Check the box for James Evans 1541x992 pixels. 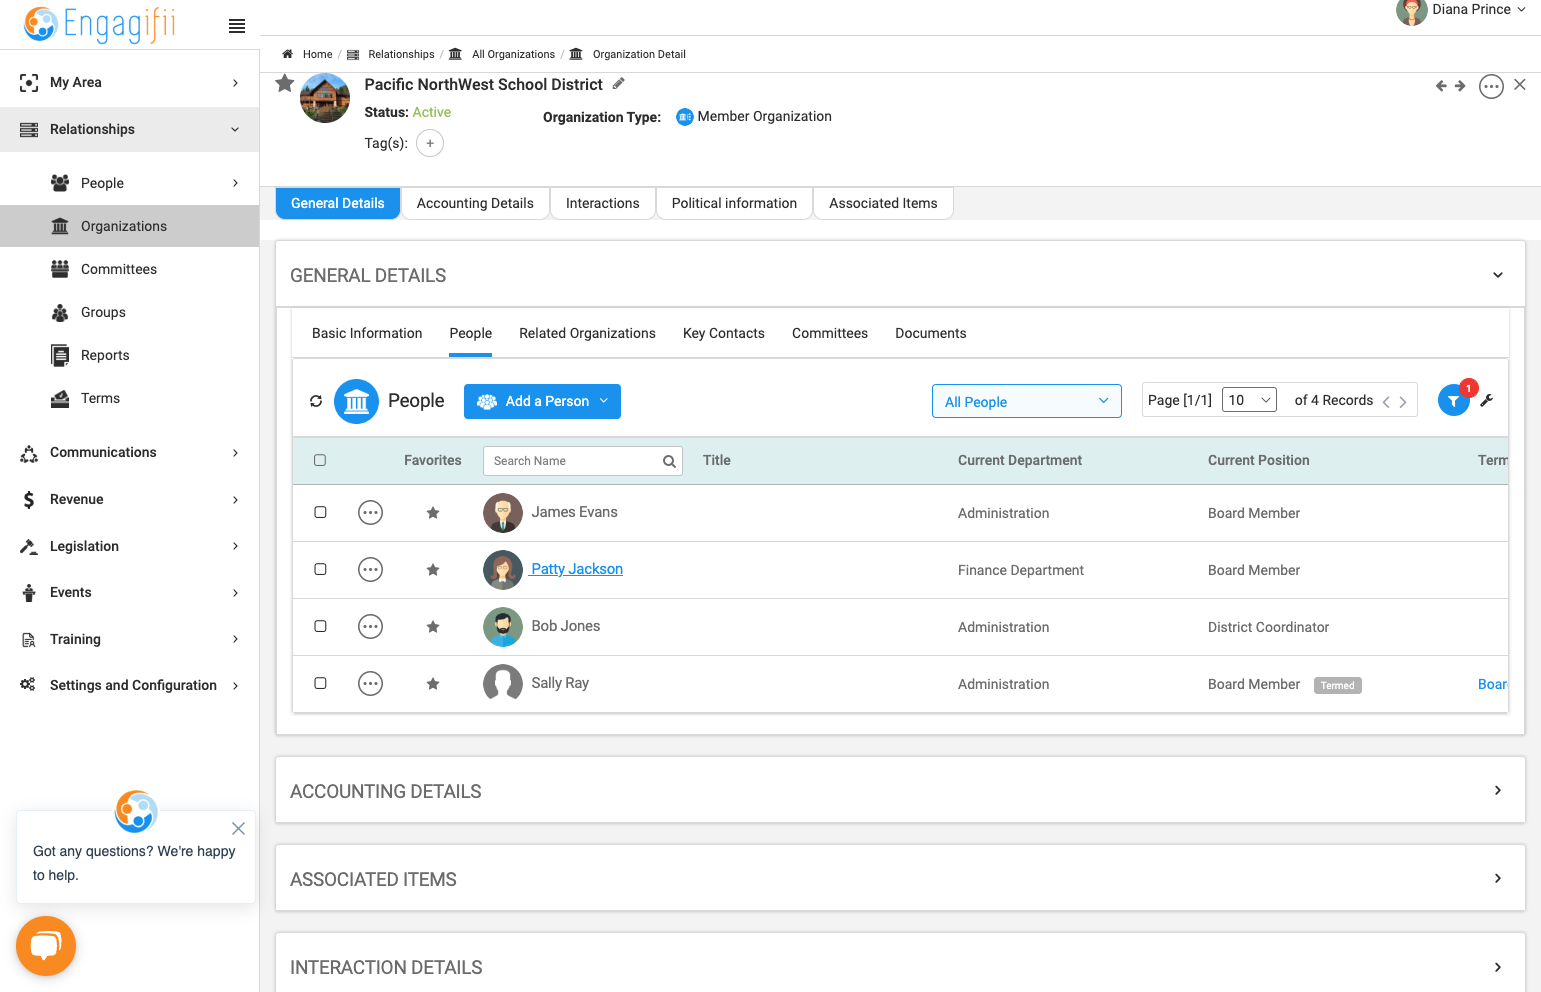tap(320, 512)
